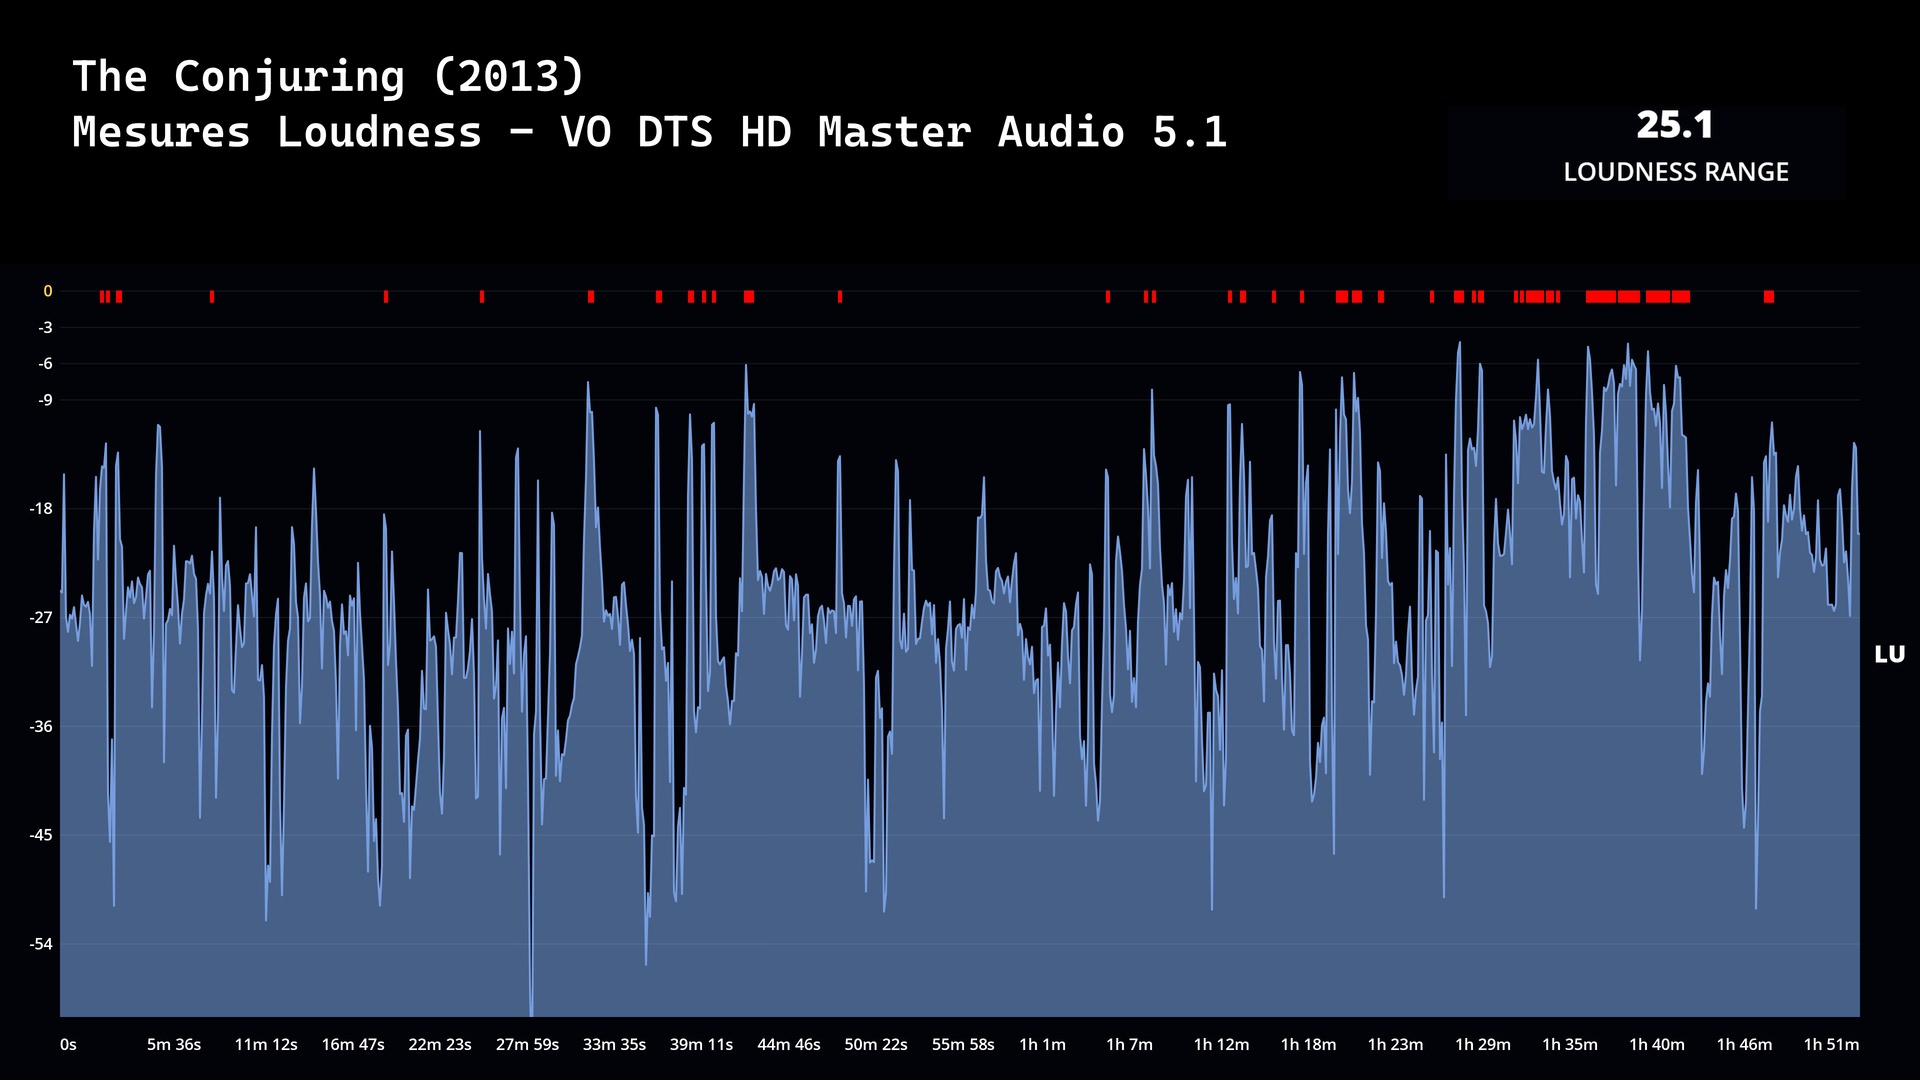Screen dimensions: 1920x1080
Task: Click the time axis label '5m 36s'
Action: point(174,1044)
